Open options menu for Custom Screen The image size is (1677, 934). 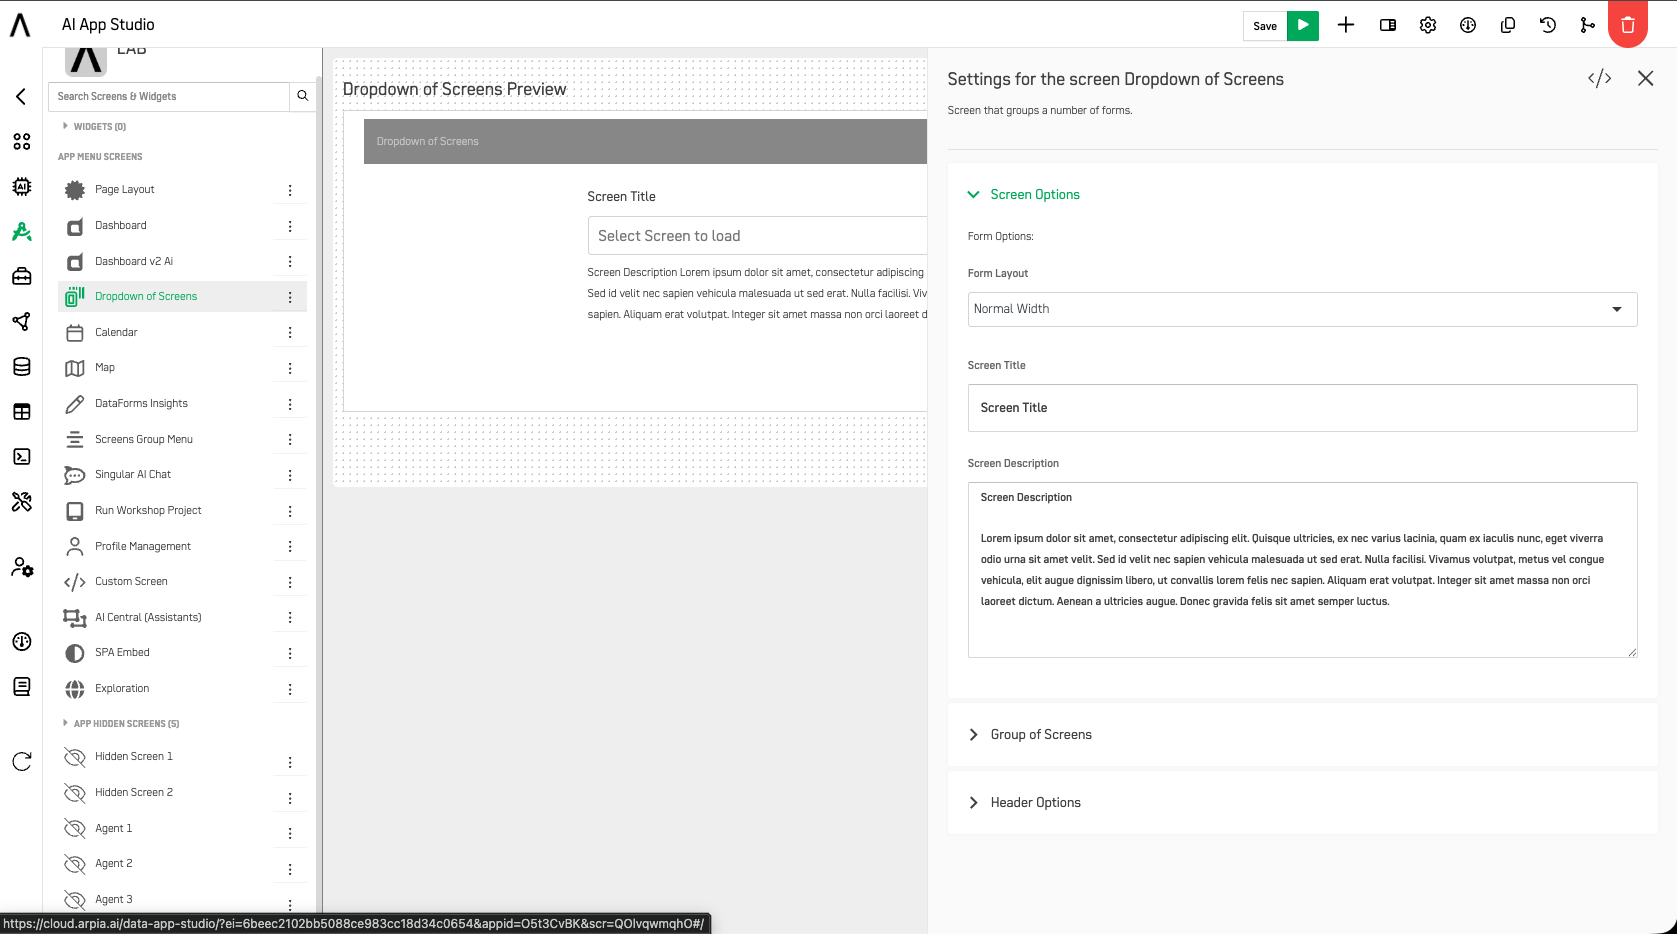290,583
